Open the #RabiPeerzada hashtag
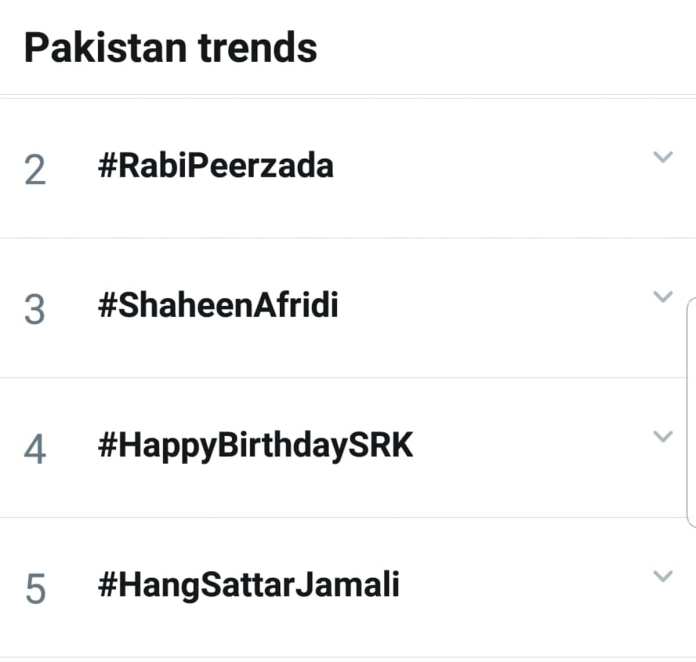The height and width of the screenshot is (662, 696). pos(215,166)
